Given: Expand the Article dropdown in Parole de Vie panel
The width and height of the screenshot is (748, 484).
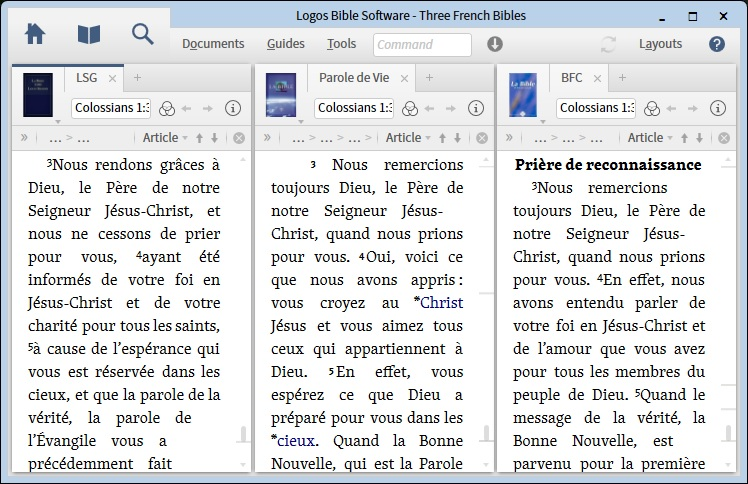Looking at the screenshot, I should (408, 138).
